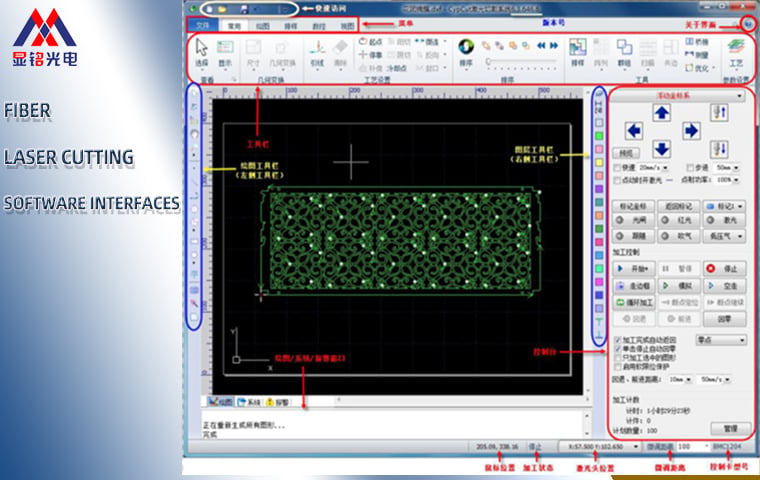The image size is (760, 480).
Task: Uncheck 加工完成自动返回 checkbox
Action: coord(618,340)
